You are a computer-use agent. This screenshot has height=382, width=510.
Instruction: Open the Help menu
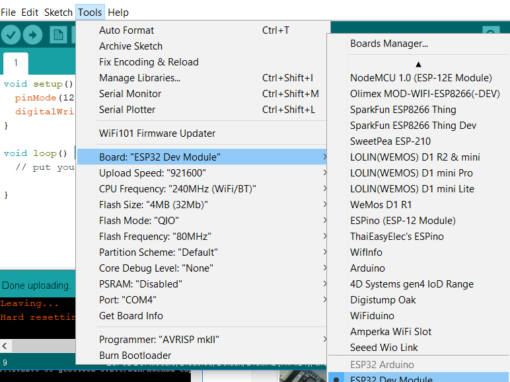pyautogui.click(x=118, y=13)
